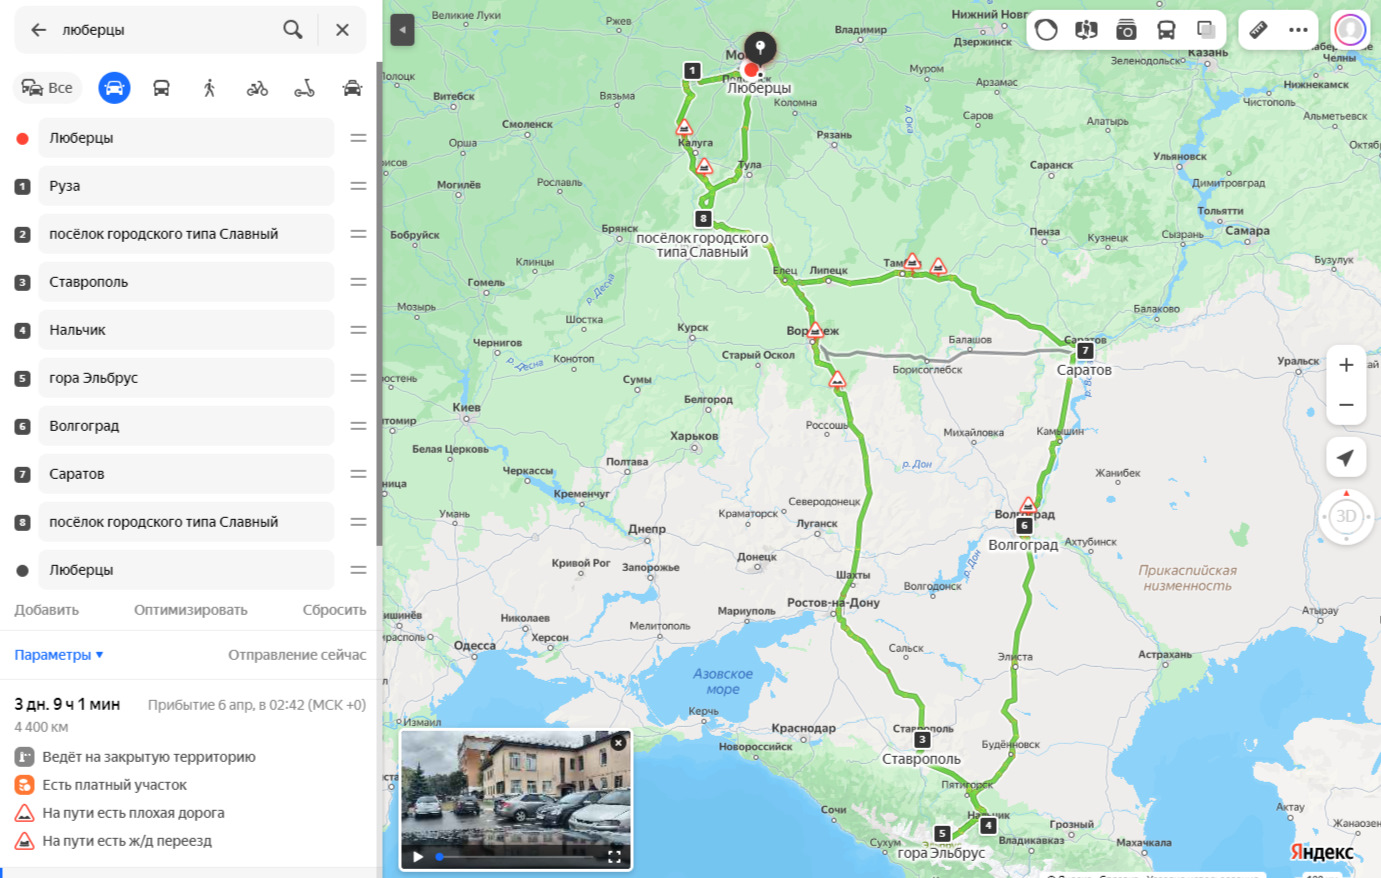Select the route summary '3 дн. 9 ч 1 мин'
1381x878 pixels.
pos(67,704)
